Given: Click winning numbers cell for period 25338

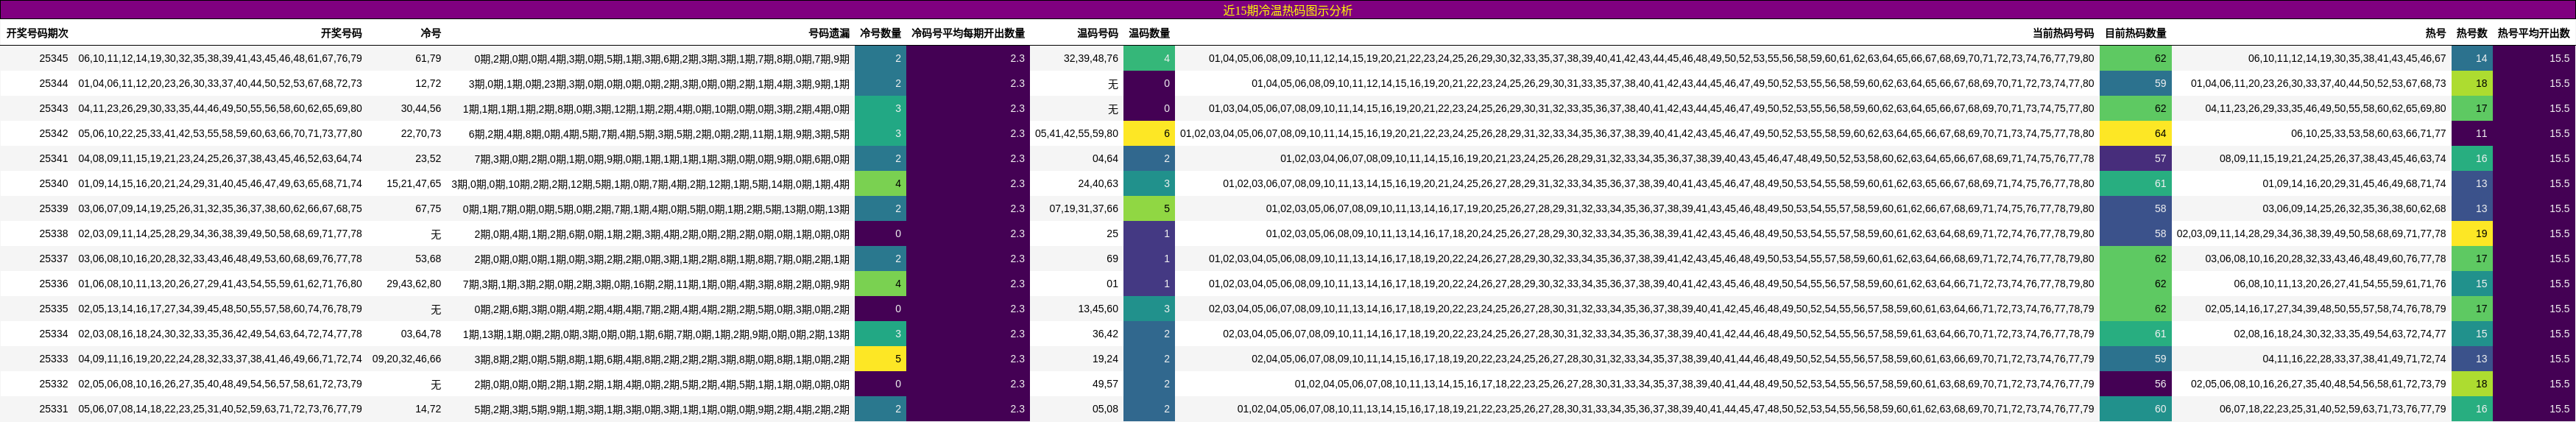Looking at the screenshot, I should (220, 233).
